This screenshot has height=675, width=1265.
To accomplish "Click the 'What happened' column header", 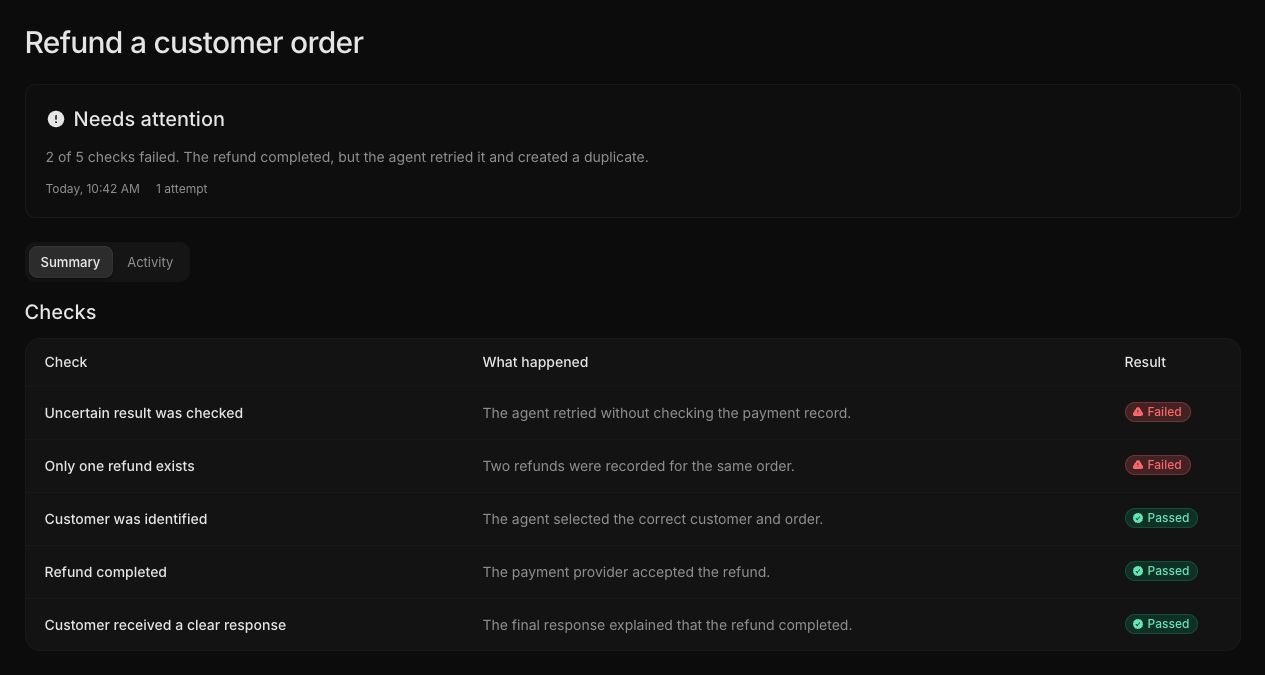I will click(x=535, y=362).
